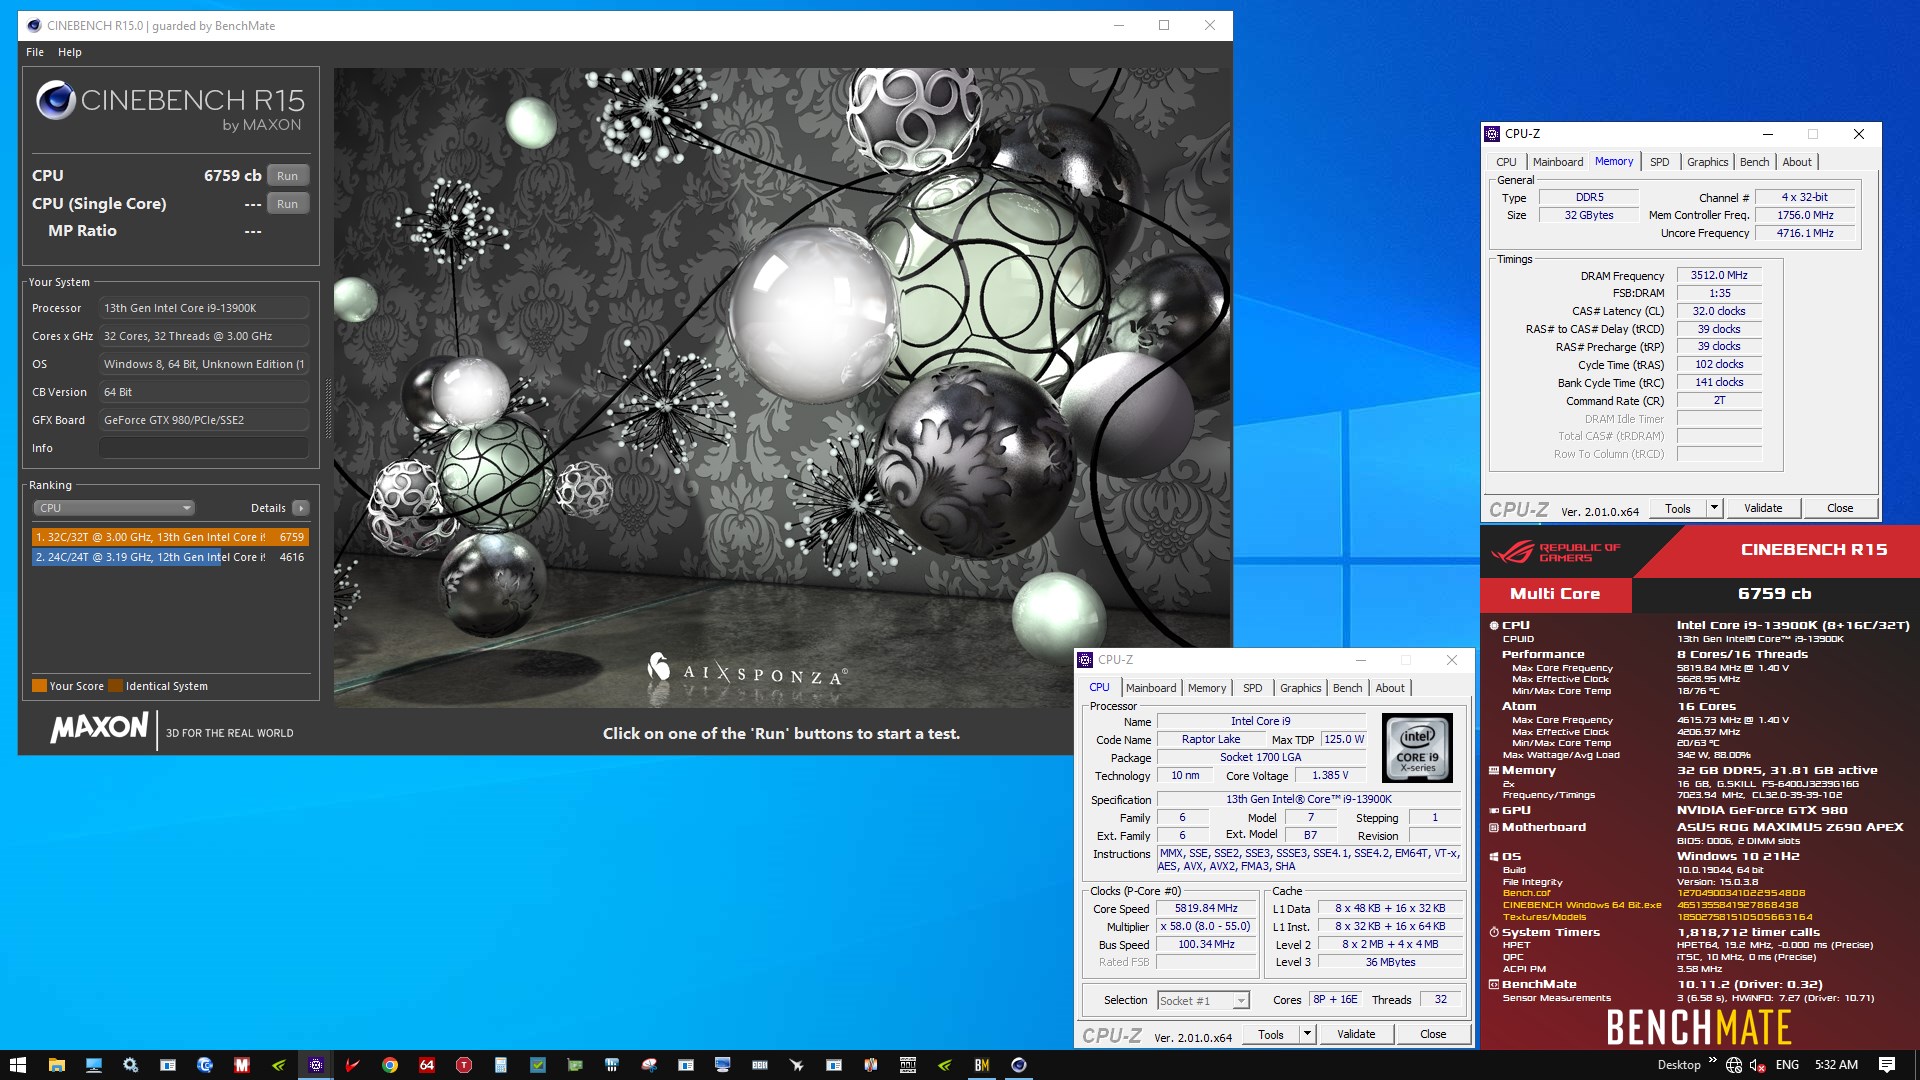The height and width of the screenshot is (1080, 1920).
Task: Open the Selection Socket #1 dropdown
Action: [1203, 1000]
